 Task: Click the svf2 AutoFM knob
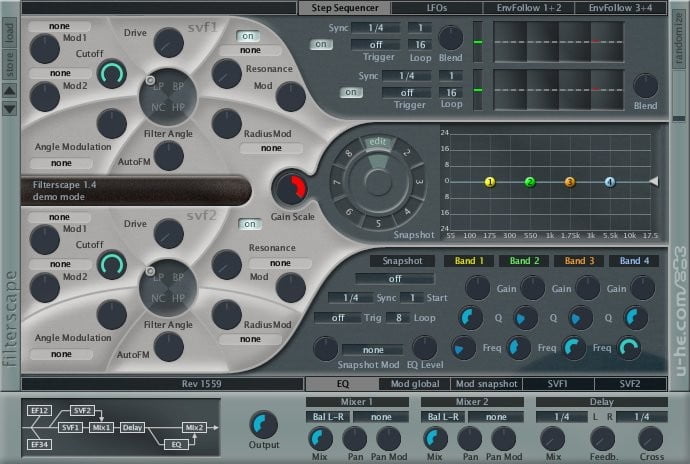169,347
